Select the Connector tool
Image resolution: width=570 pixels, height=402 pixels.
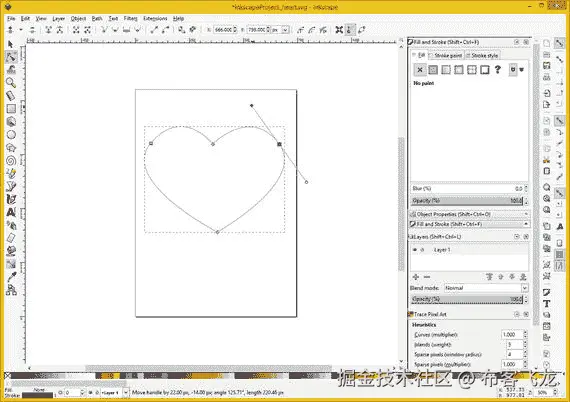click(11, 290)
